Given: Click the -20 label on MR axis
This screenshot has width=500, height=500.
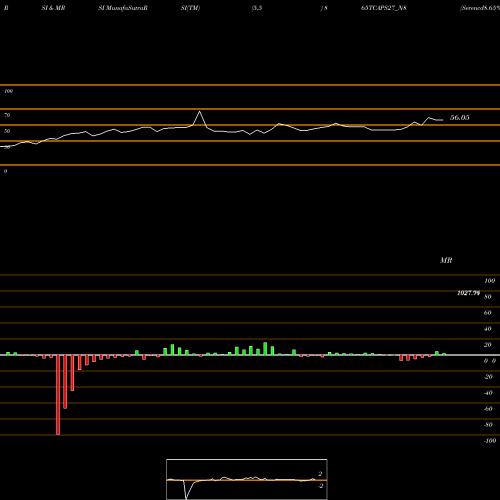Looking at the screenshot, I should 488,377.
